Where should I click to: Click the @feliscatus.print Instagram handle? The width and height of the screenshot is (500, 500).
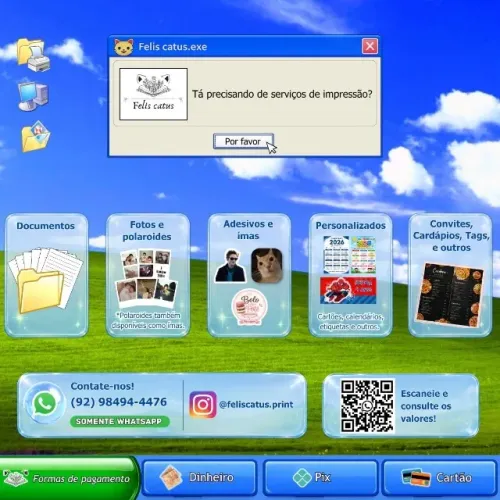(x=256, y=404)
